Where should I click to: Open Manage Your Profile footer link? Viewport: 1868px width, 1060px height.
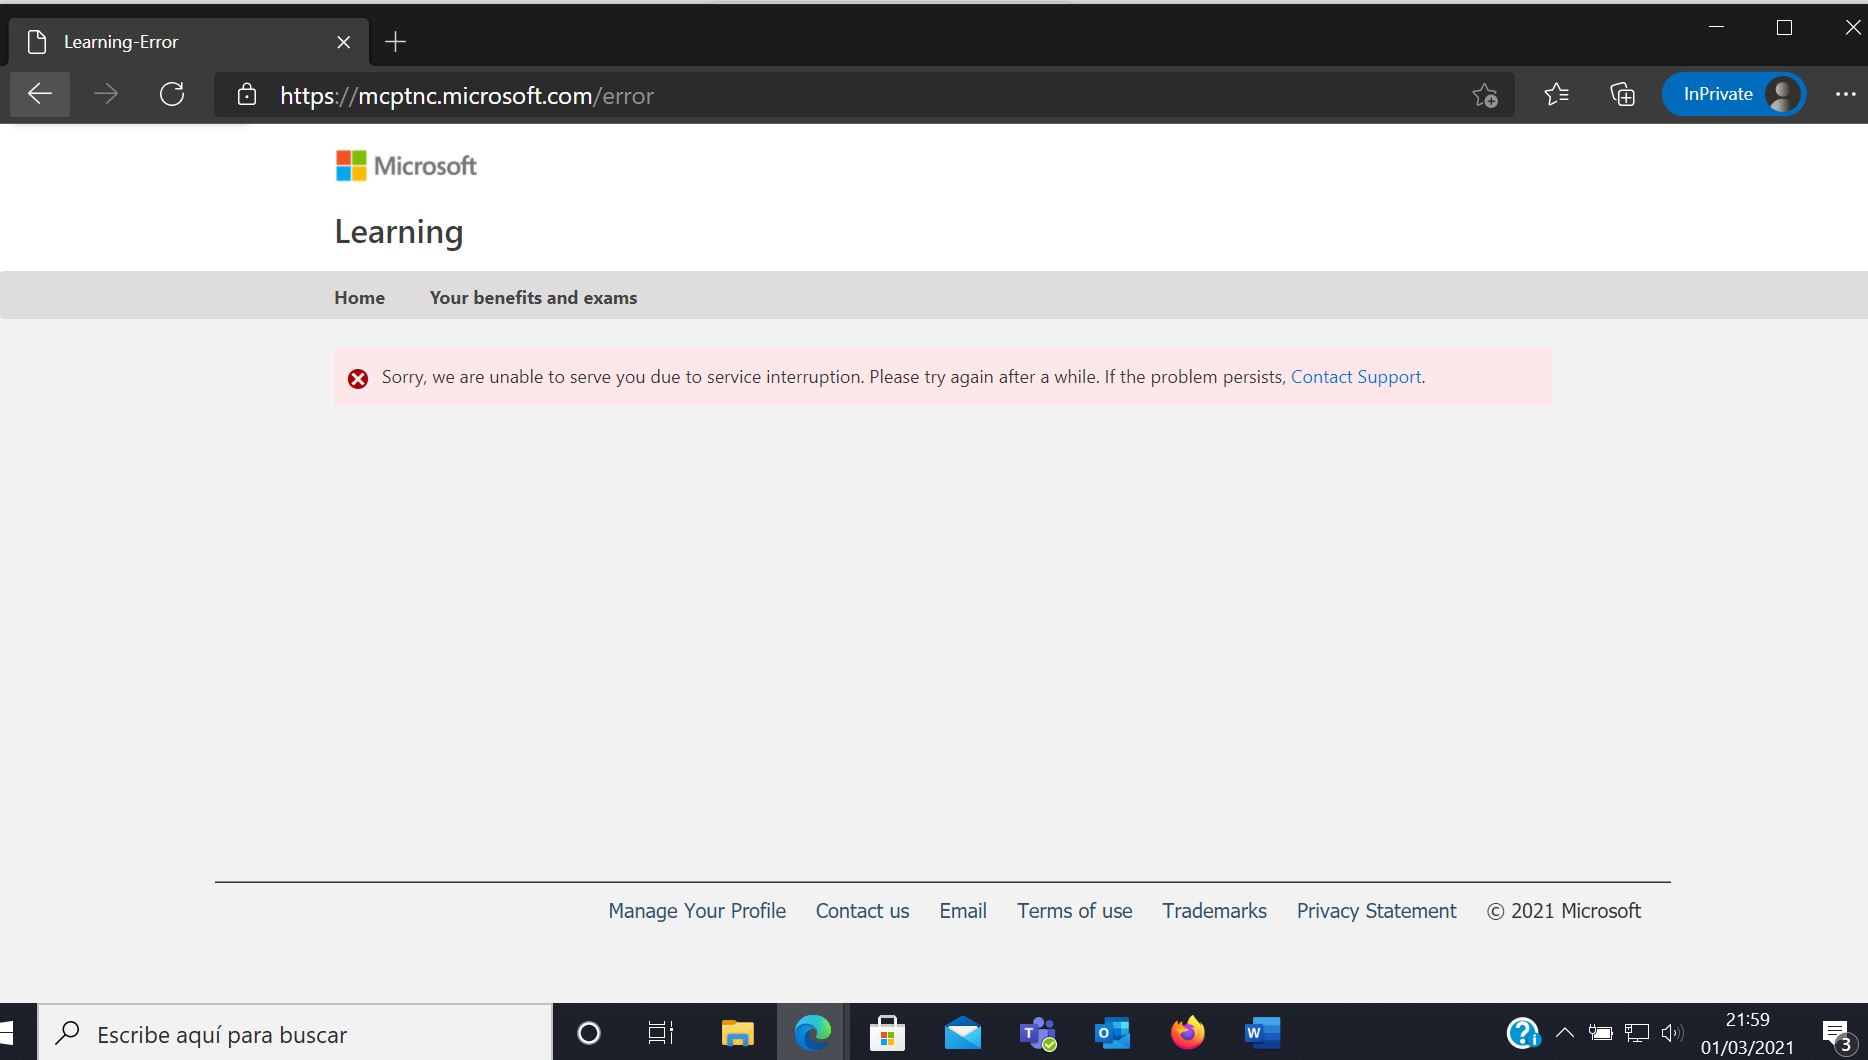pos(697,911)
